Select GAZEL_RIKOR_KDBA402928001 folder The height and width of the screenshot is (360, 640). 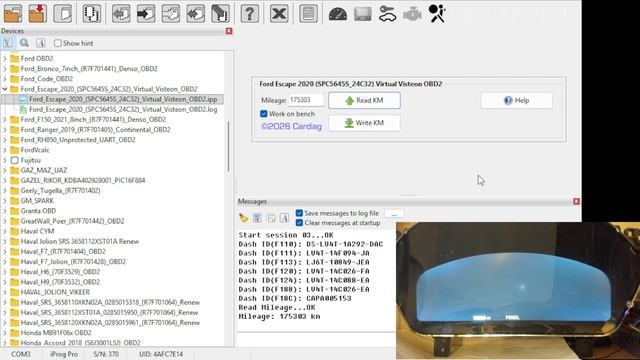click(x=83, y=180)
